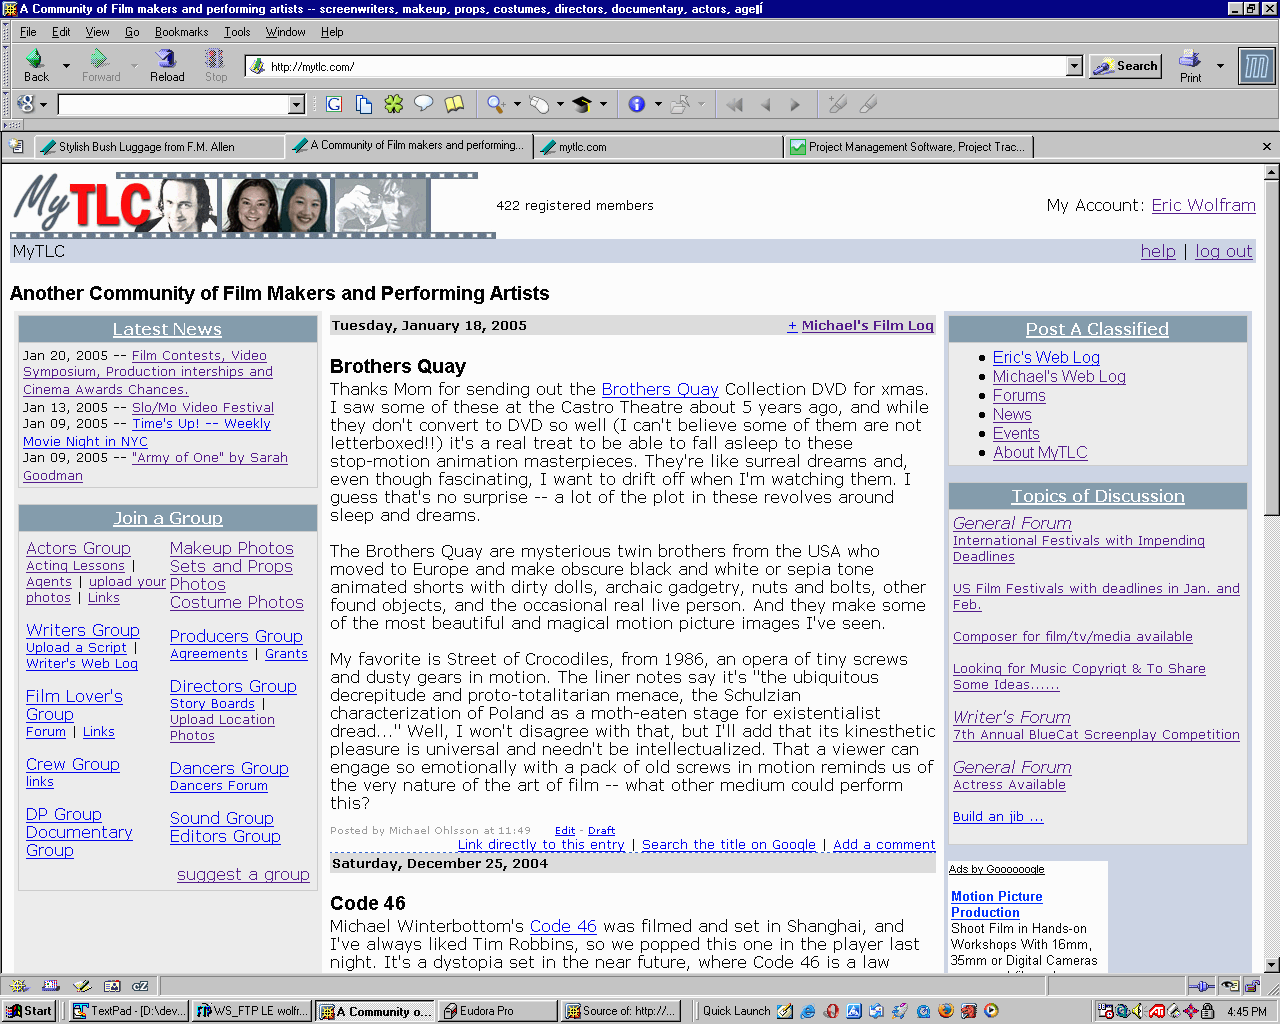Click the Search button beside the address bar
Viewport: 1280px width, 1024px height.
(1125, 66)
